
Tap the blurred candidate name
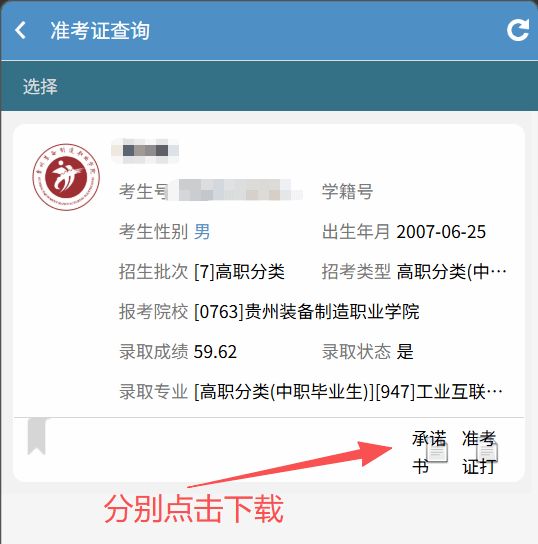pyautogui.click(x=145, y=151)
